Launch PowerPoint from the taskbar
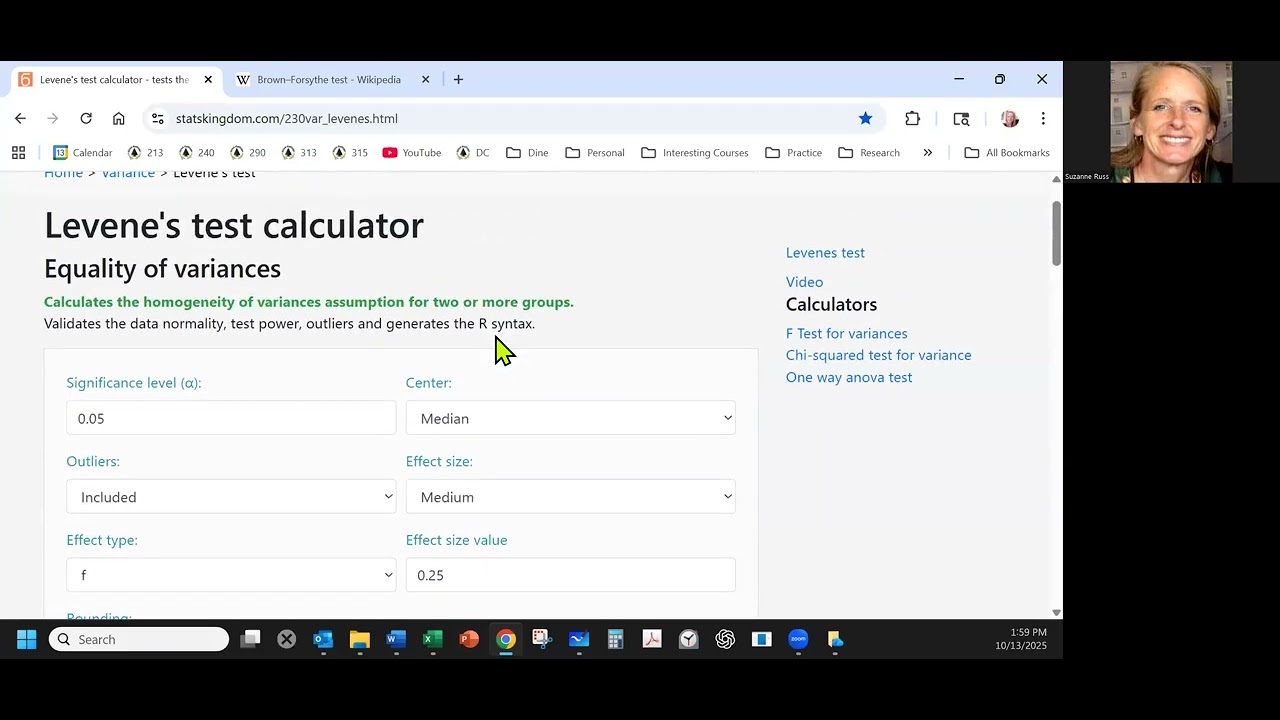 coord(469,639)
